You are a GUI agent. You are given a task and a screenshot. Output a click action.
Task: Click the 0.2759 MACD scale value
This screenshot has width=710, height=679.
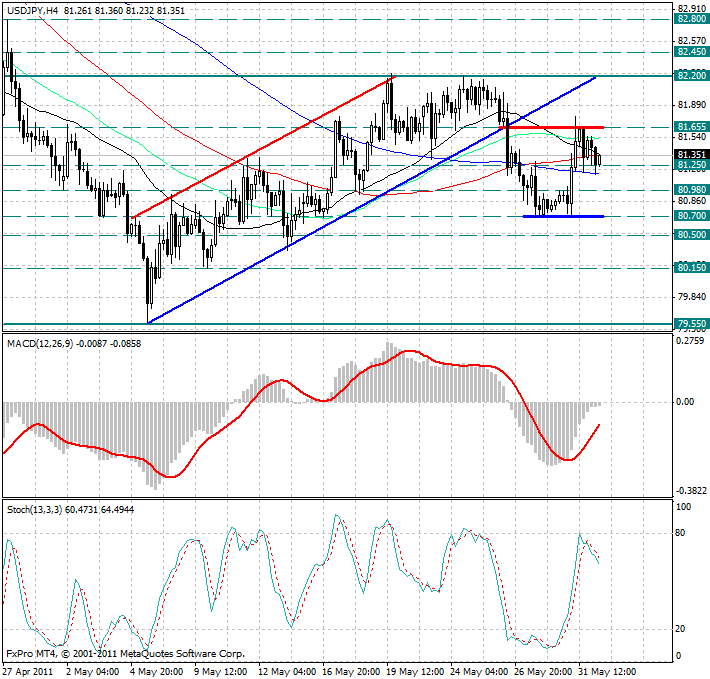click(690, 341)
